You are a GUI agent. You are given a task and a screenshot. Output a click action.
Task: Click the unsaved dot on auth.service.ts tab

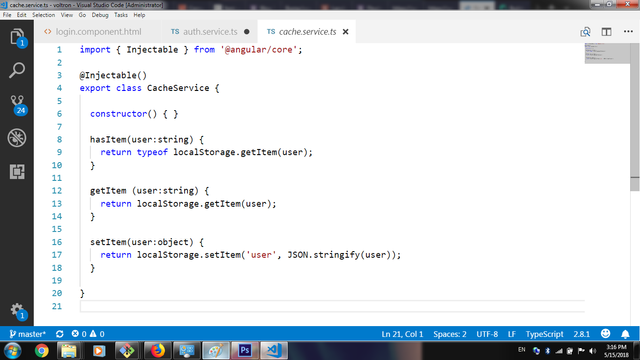pos(247,31)
